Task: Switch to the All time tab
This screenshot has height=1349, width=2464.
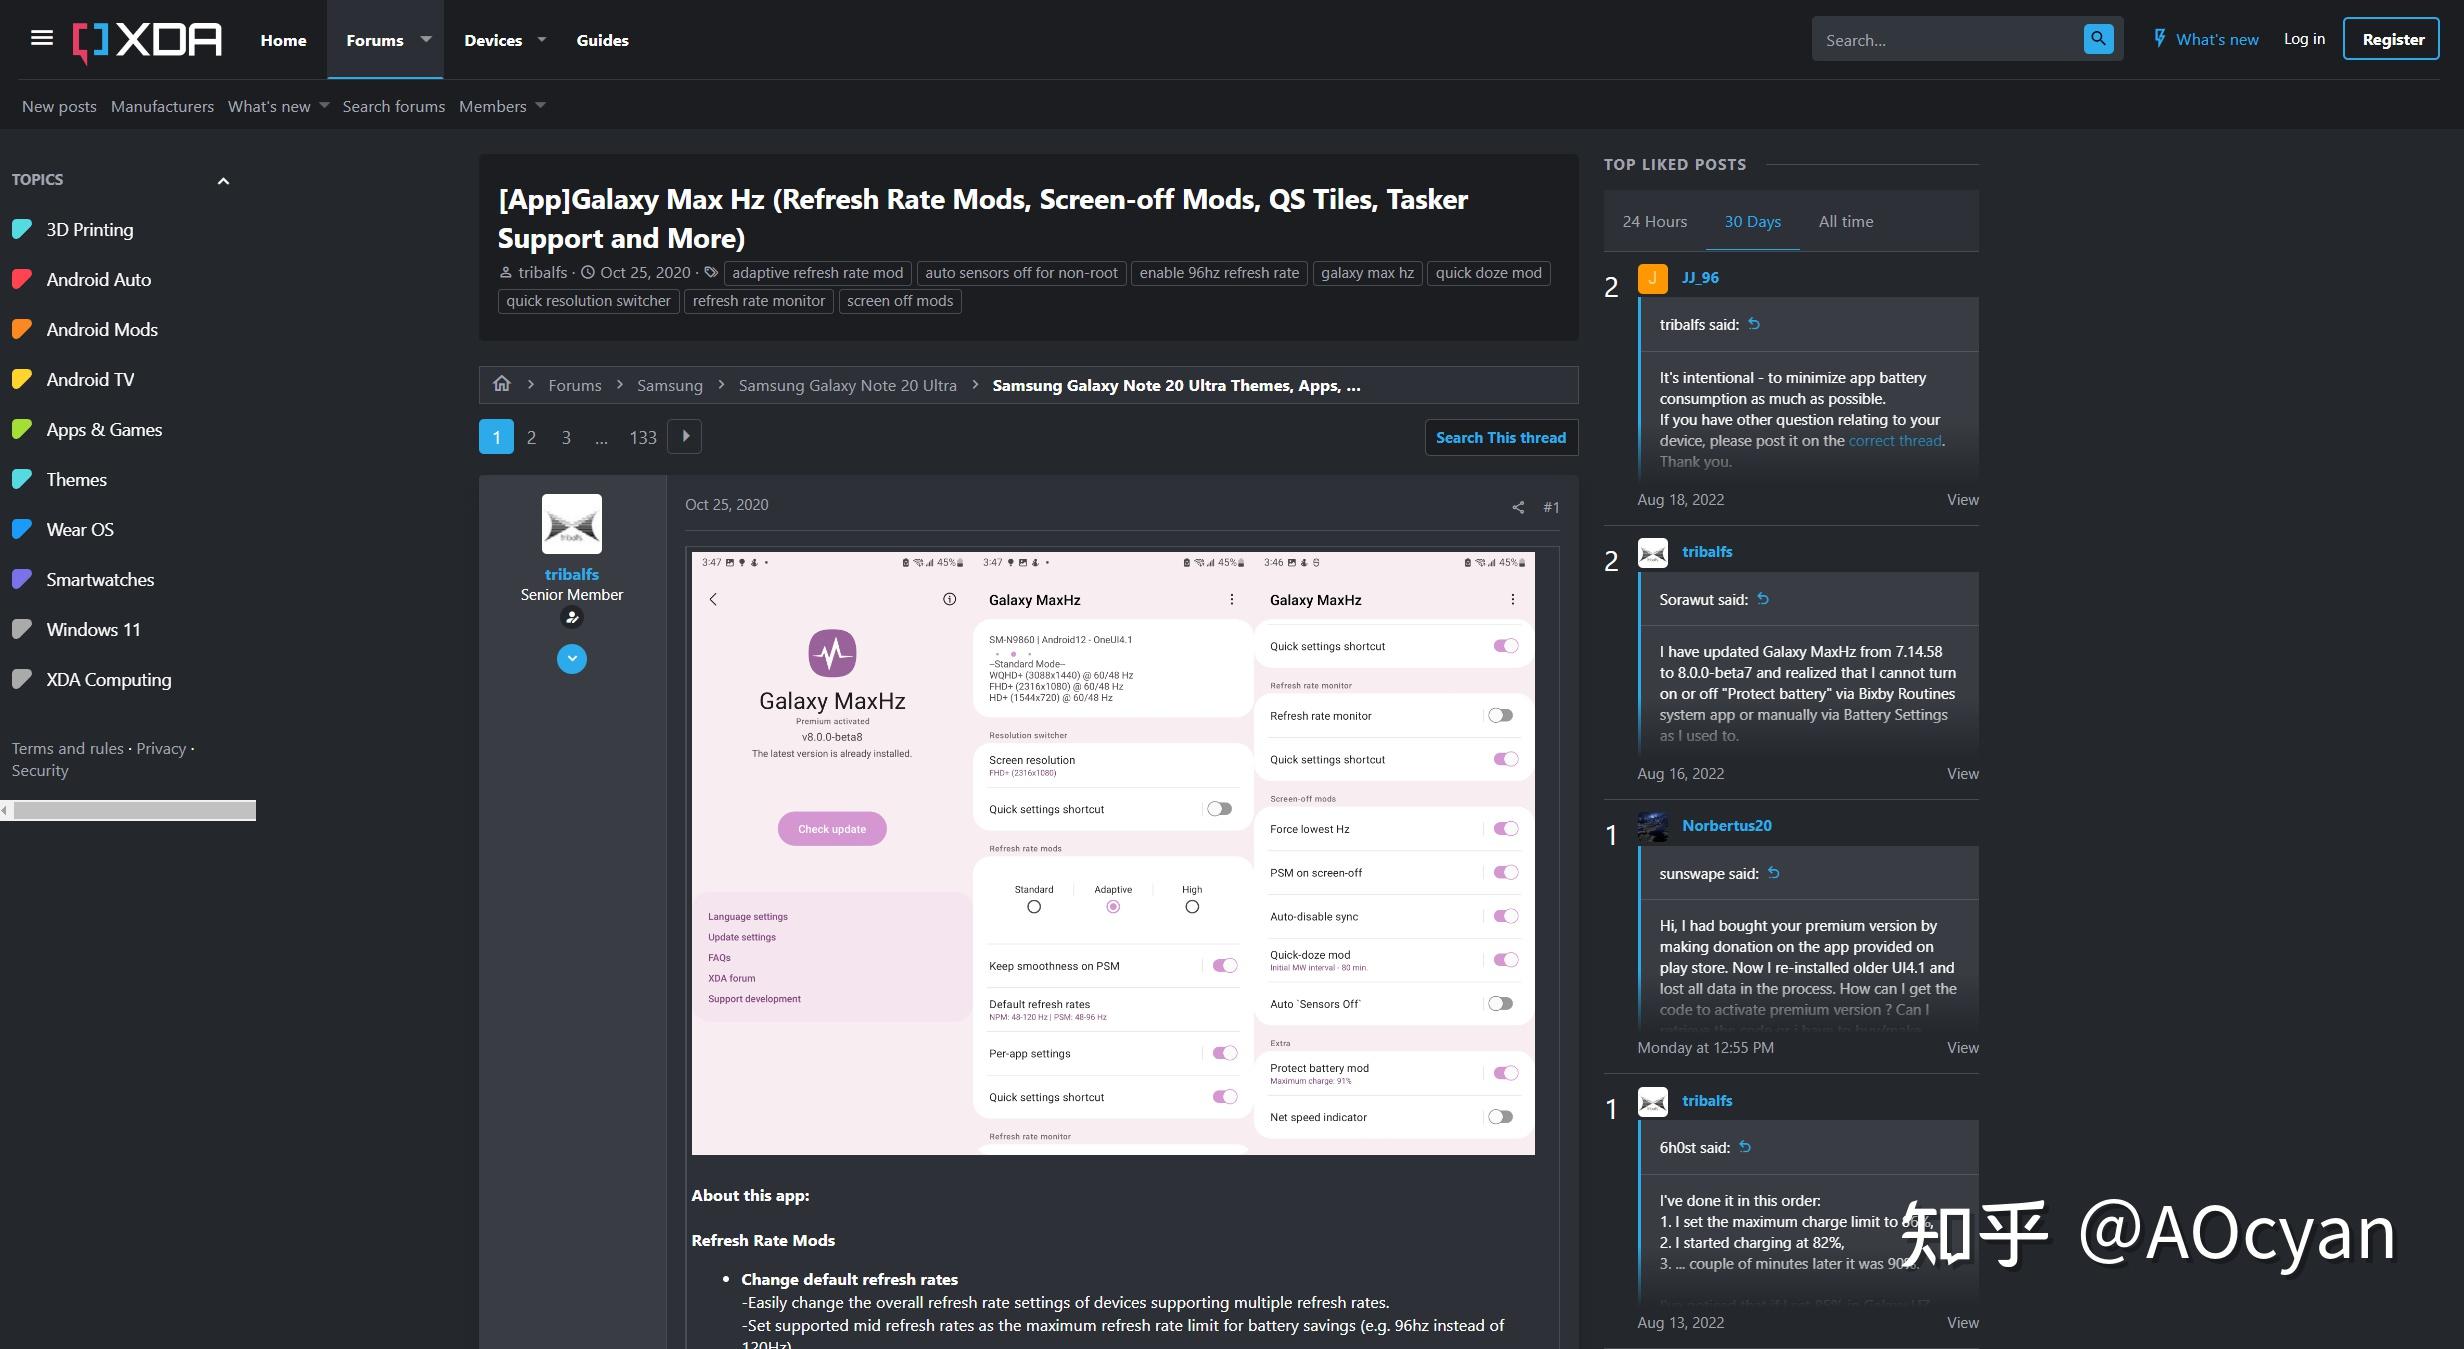Action: pos(1845,221)
